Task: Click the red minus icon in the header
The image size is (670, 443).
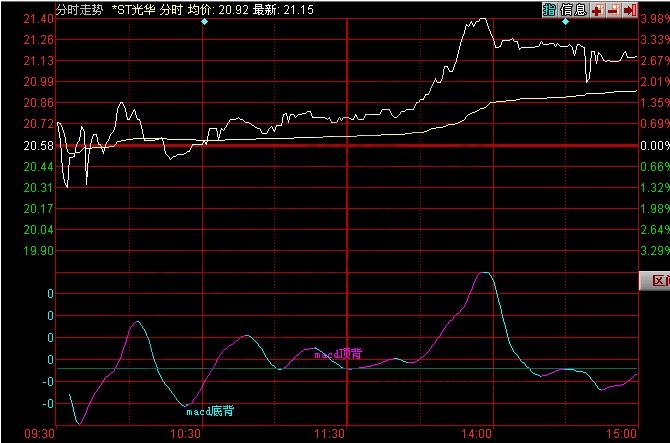Action: pos(611,9)
